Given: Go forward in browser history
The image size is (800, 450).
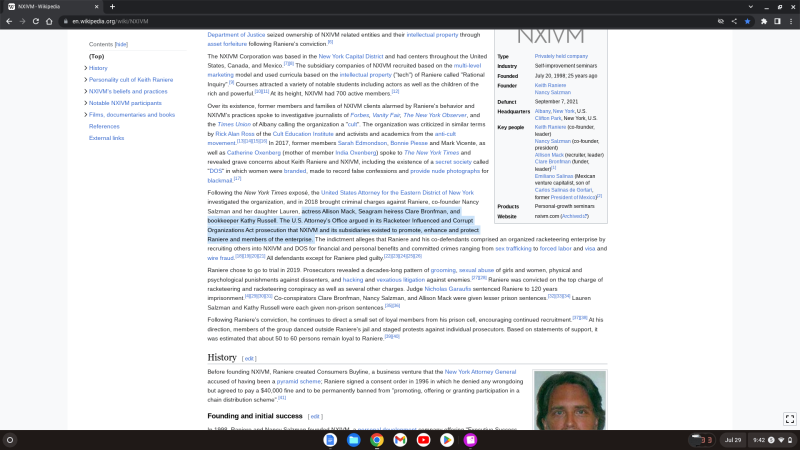Looking at the screenshot, I should [22, 21].
